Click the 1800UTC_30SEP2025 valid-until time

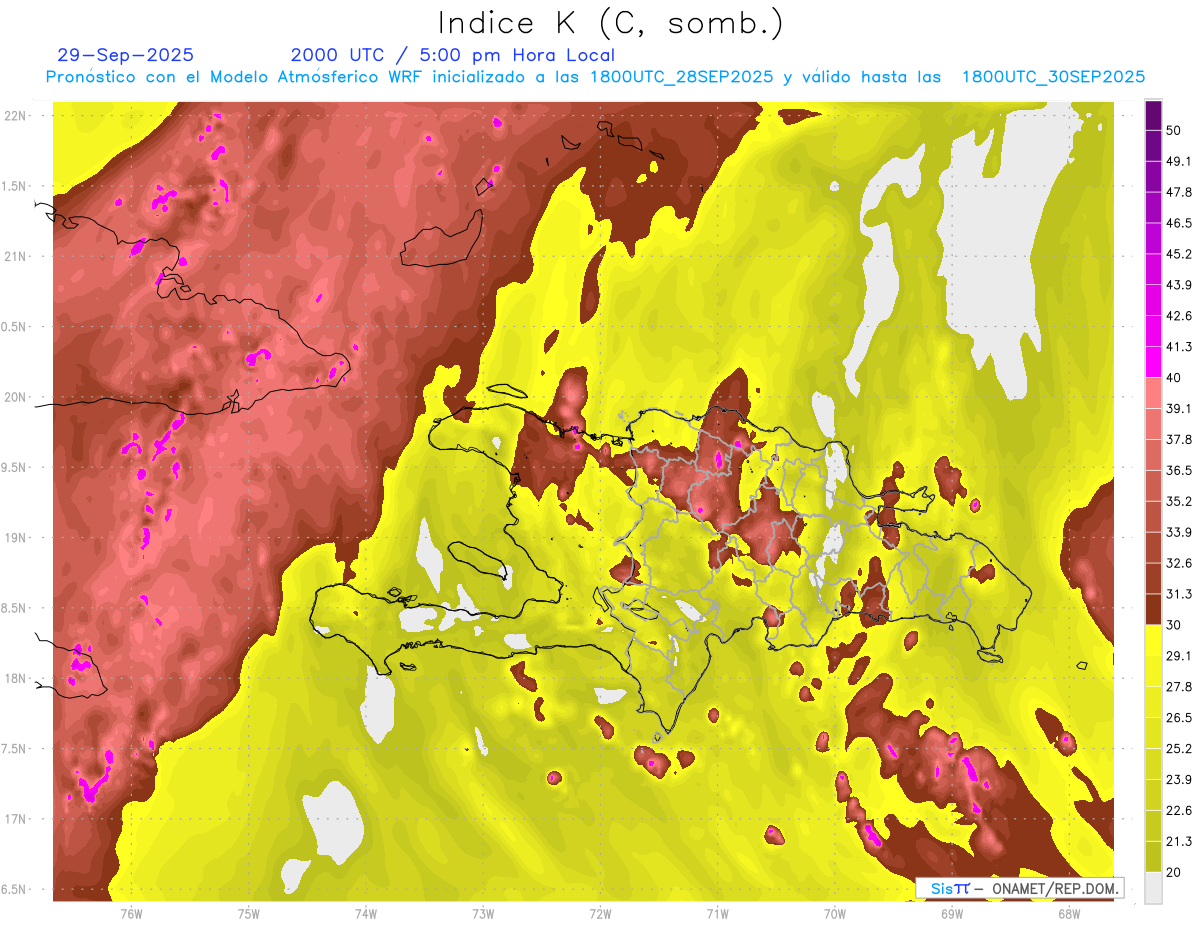[1053, 77]
